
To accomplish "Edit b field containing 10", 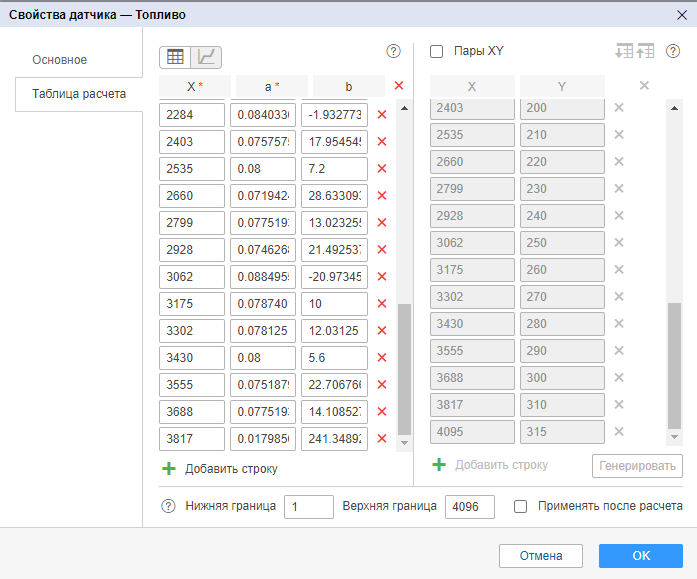I will click(x=334, y=304).
